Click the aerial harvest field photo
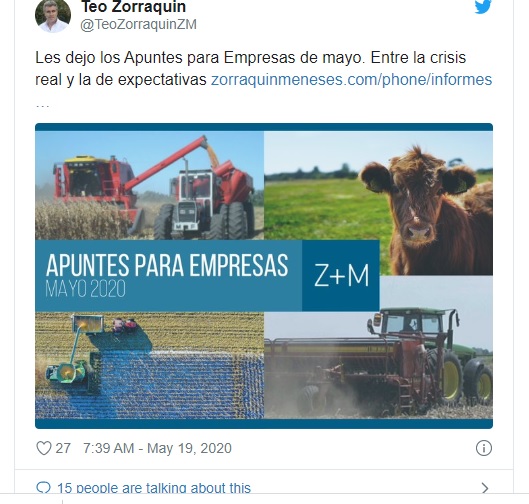This screenshot has height=504, width=529. [x=149, y=365]
